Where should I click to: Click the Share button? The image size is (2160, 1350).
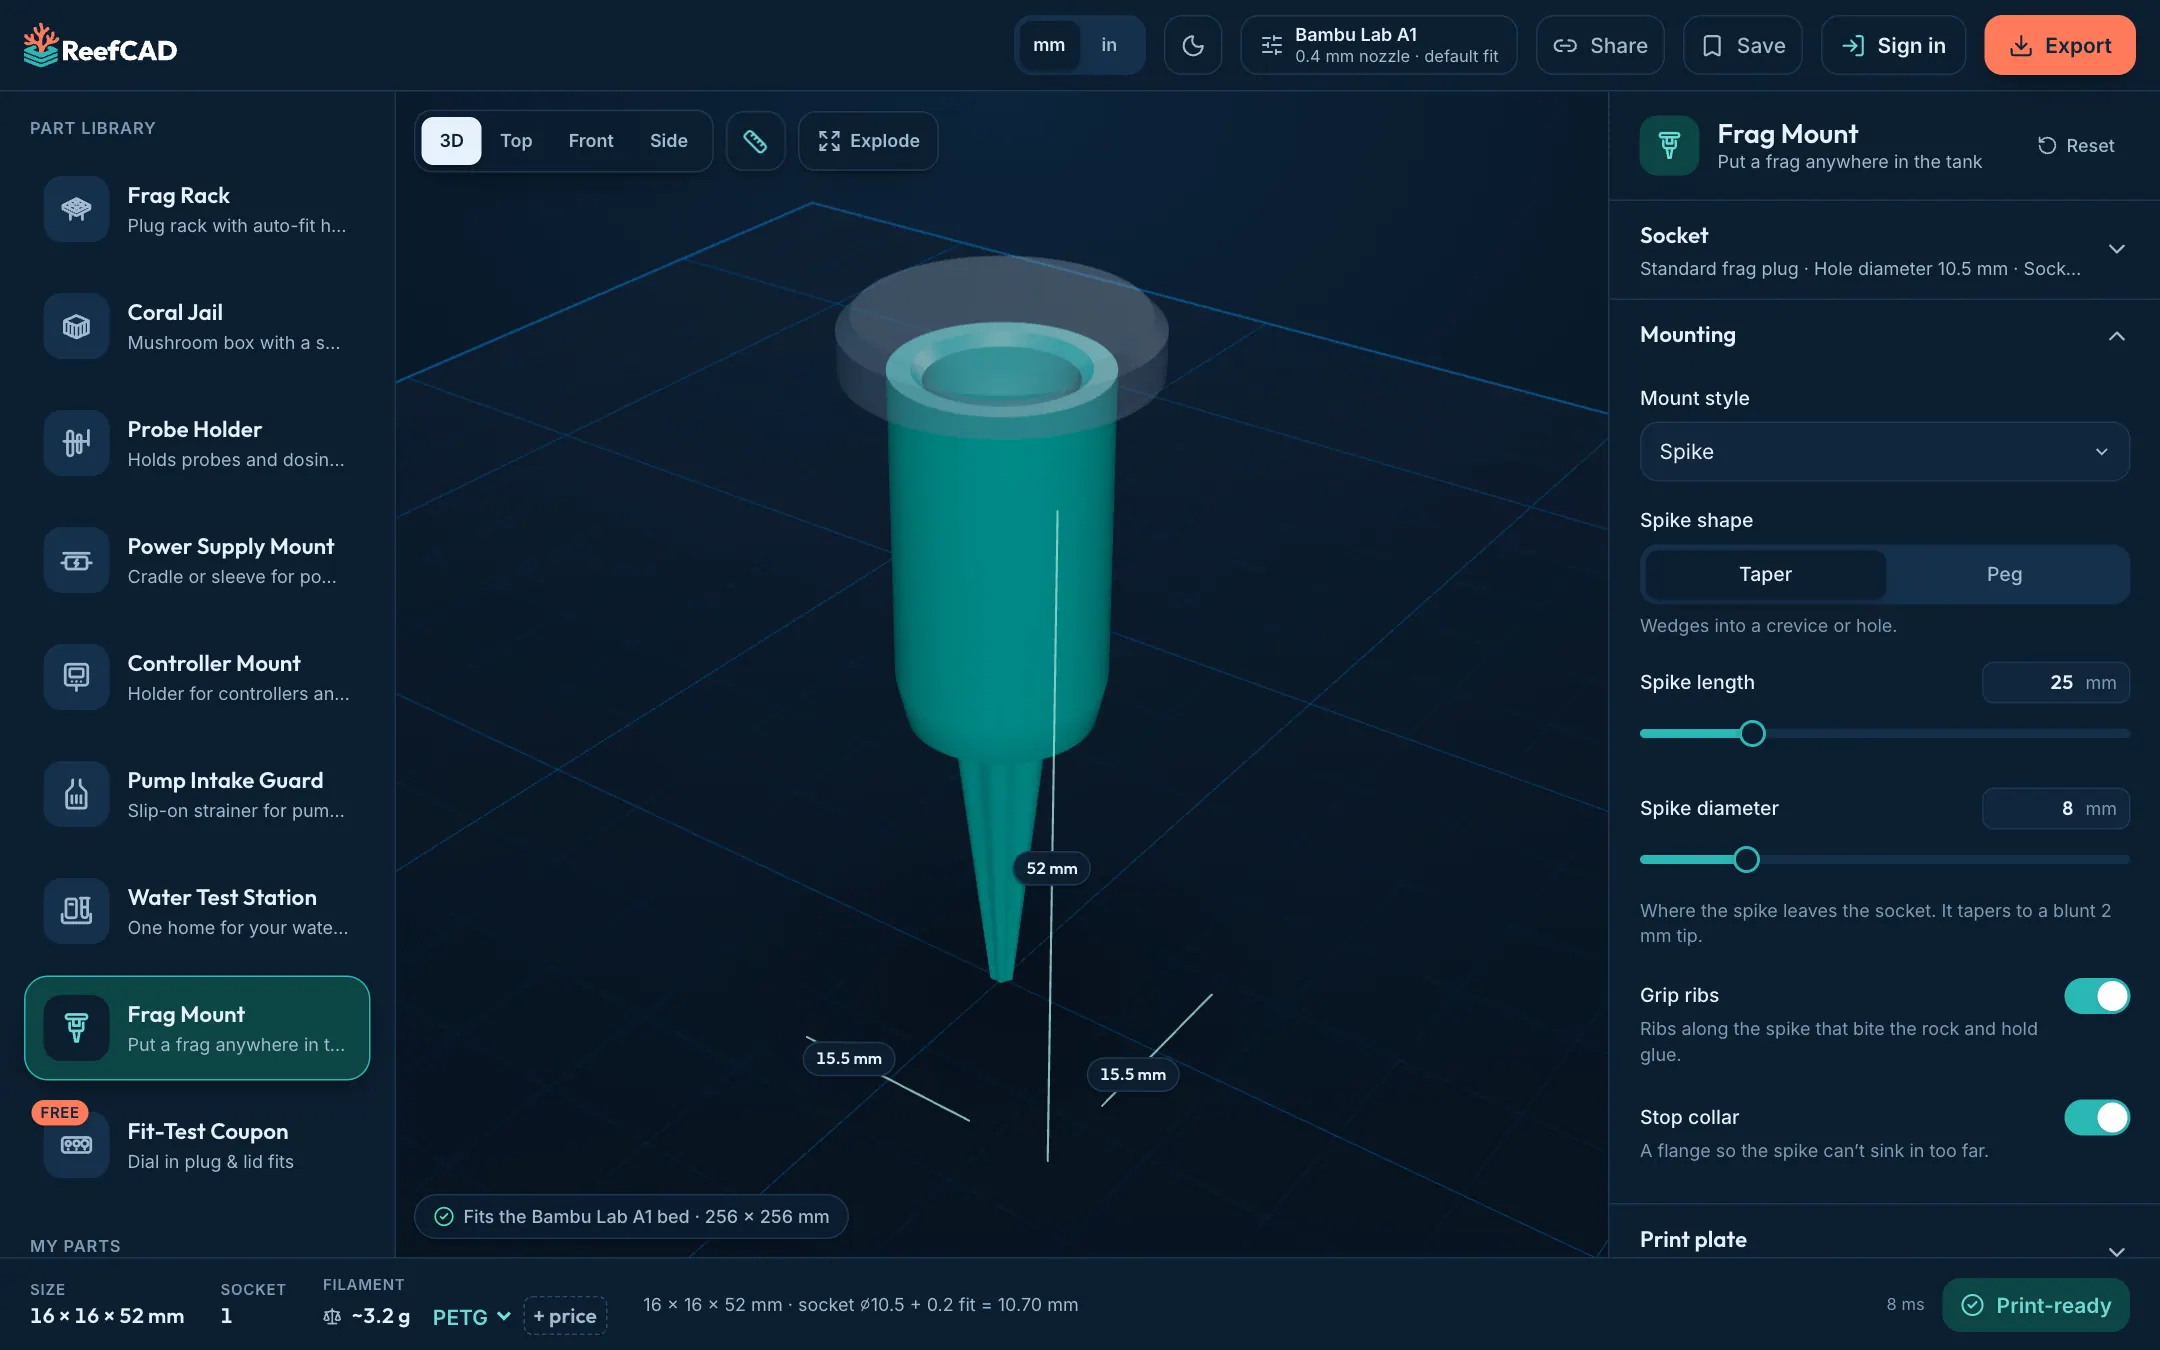(1600, 45)
